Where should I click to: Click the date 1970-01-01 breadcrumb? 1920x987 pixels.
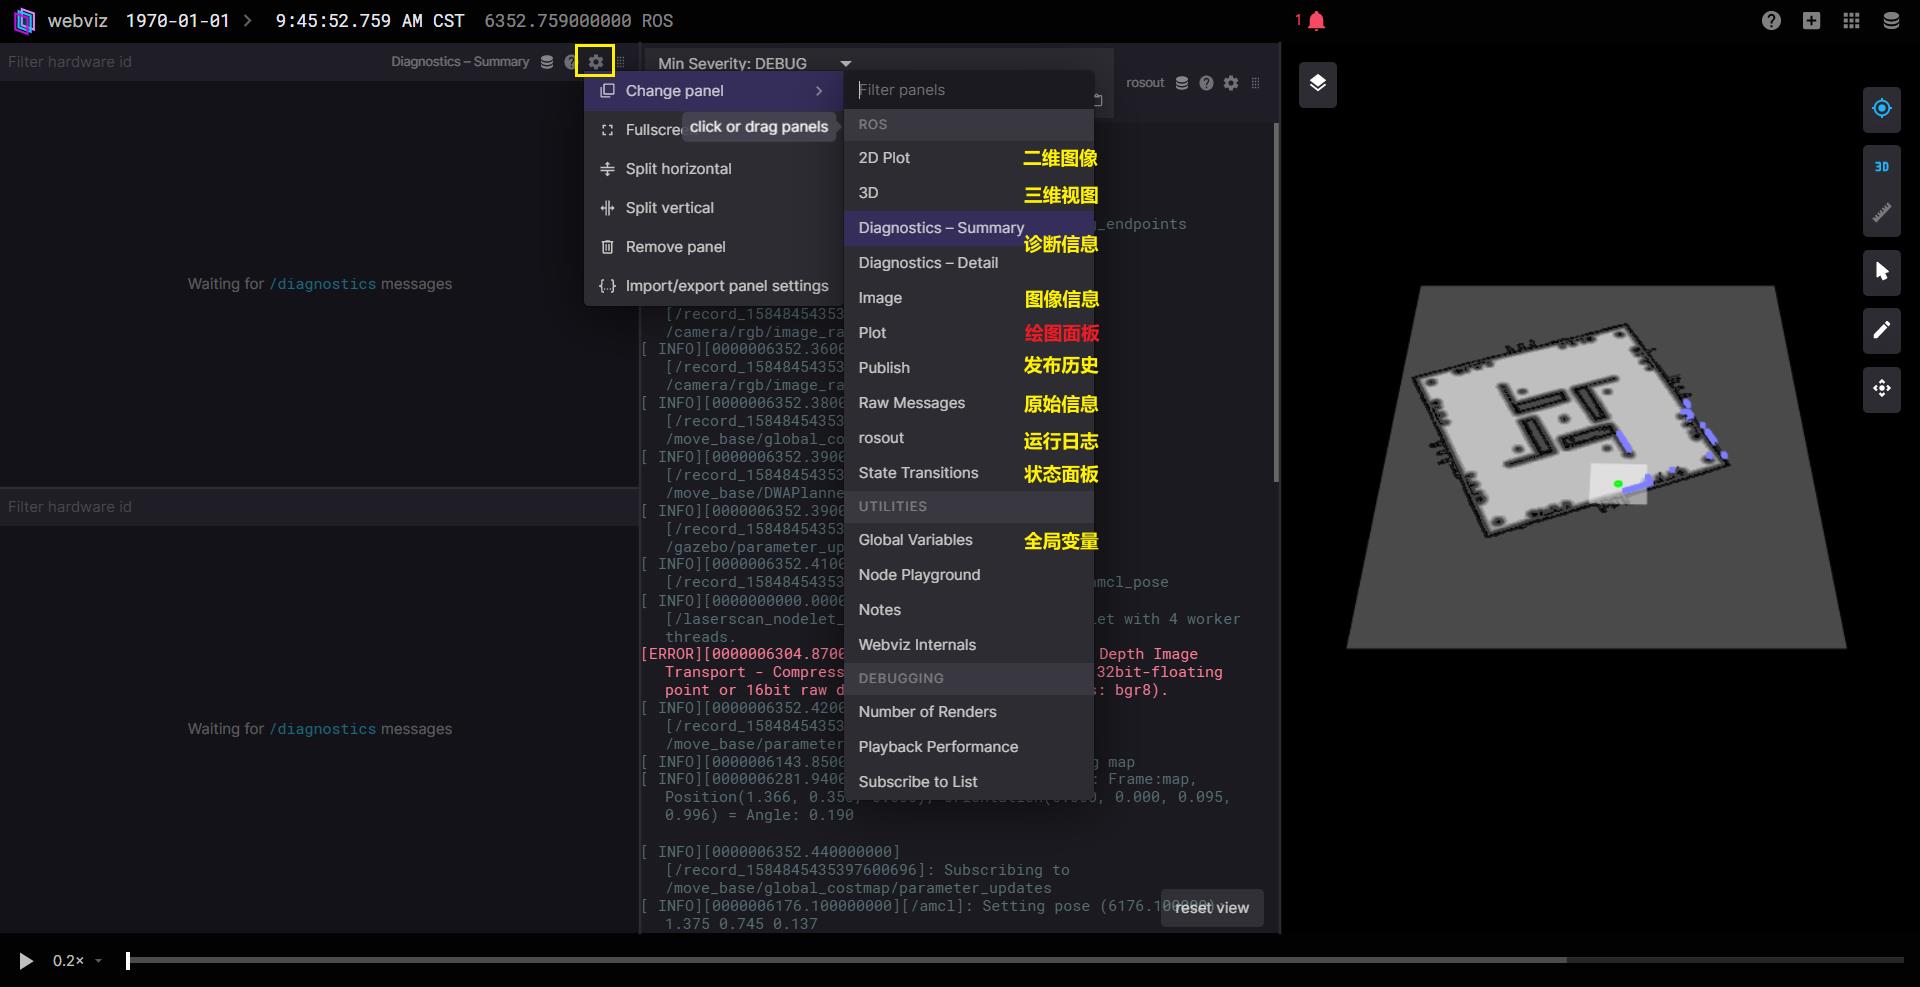pyautogui.click(x=177, y=21)
